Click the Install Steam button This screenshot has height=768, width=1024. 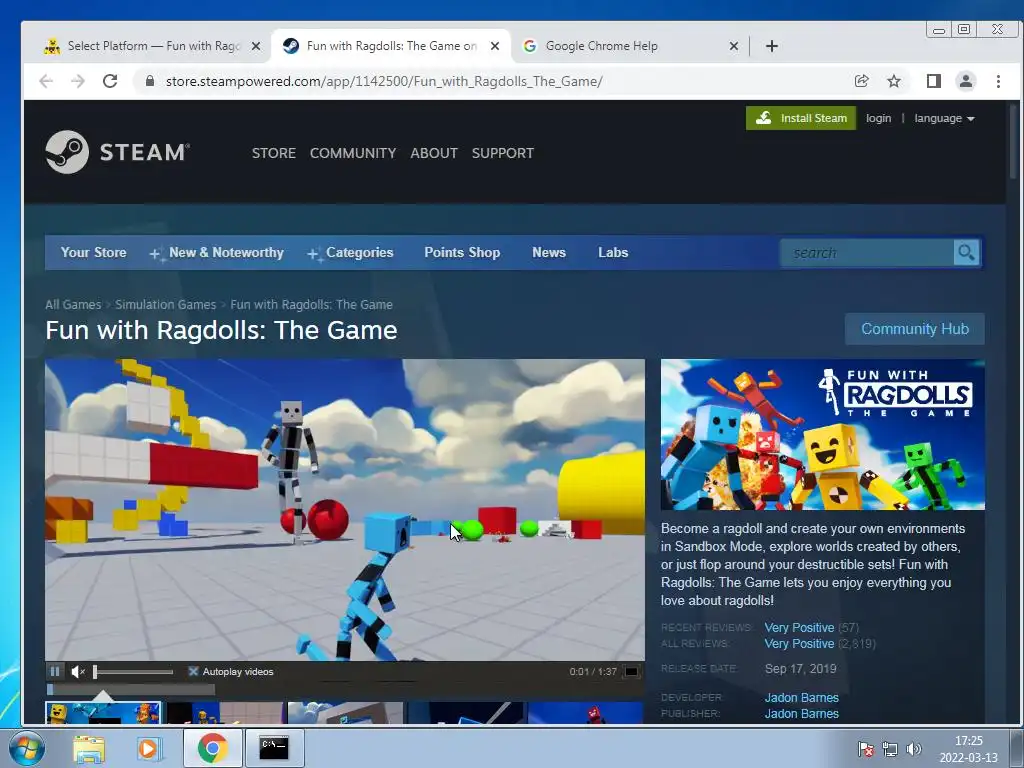(801, 118)
